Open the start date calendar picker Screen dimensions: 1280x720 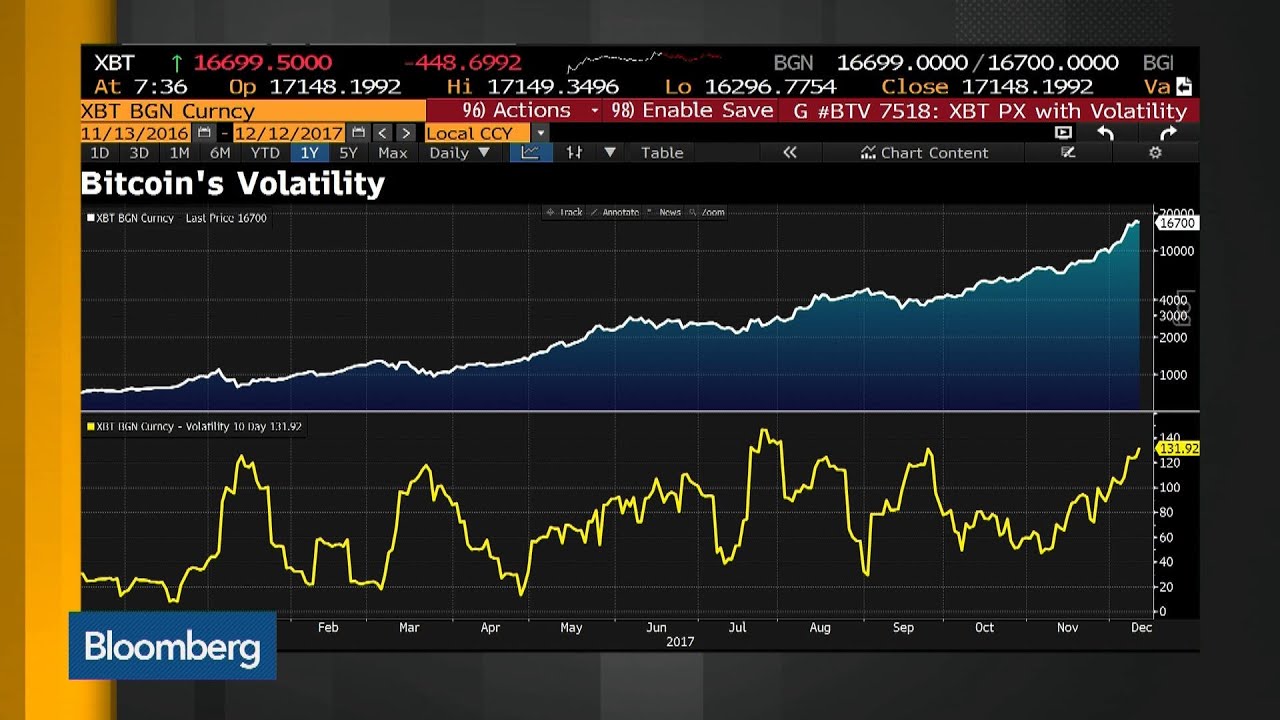(x=204, y=133)
